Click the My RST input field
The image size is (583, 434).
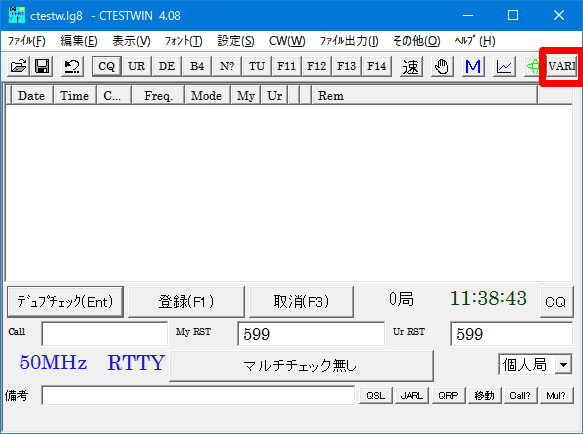click(x=311, y=334)
